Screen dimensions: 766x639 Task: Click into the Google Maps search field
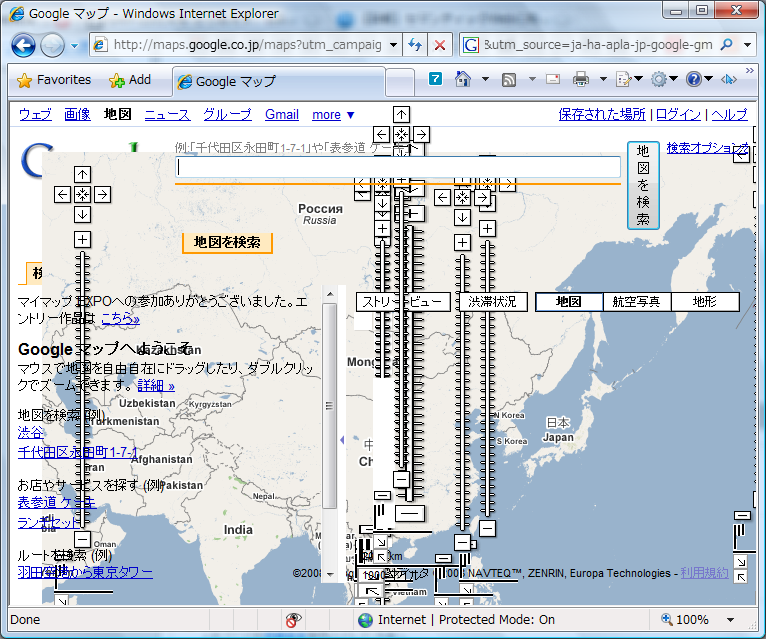click(x=398, y=168)
